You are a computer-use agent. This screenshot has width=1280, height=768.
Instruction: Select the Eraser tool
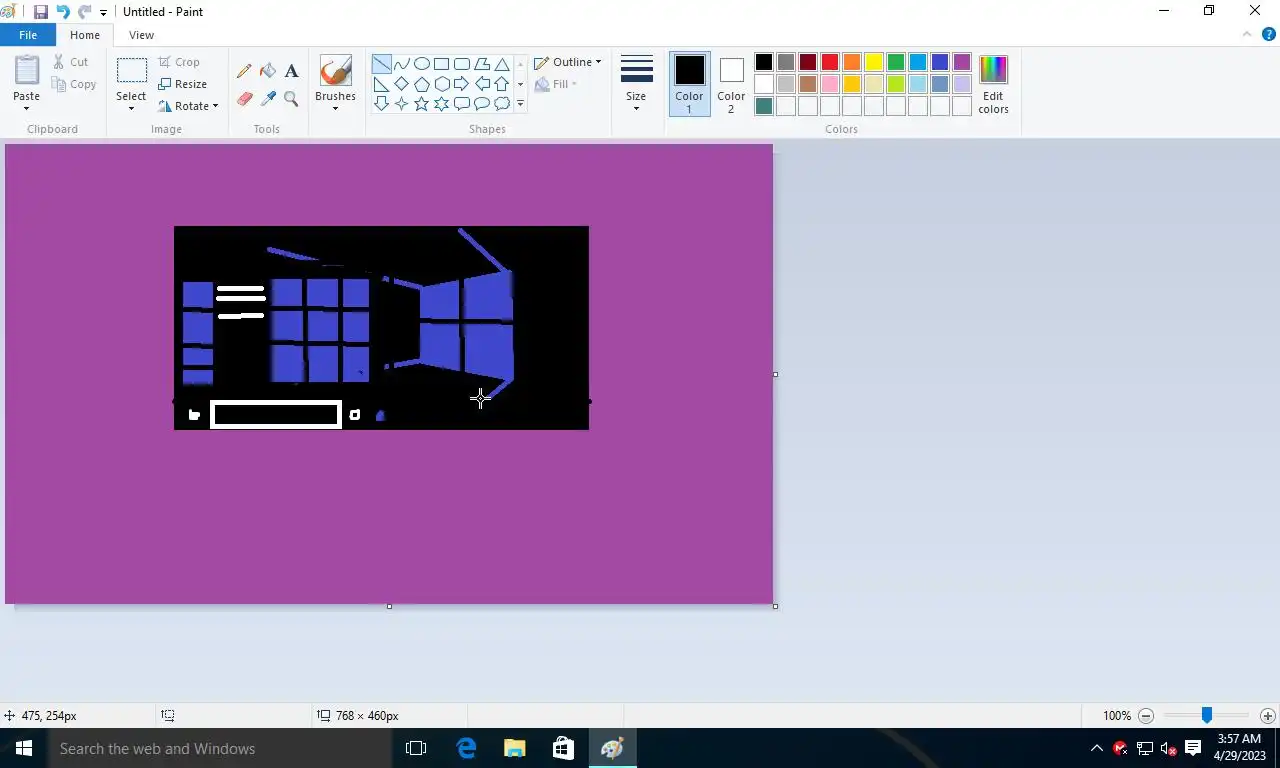244,99
